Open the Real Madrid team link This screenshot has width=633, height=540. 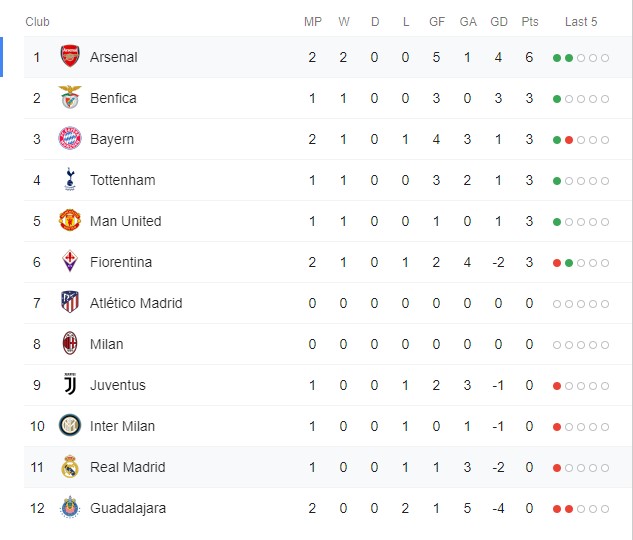point(128,467)
